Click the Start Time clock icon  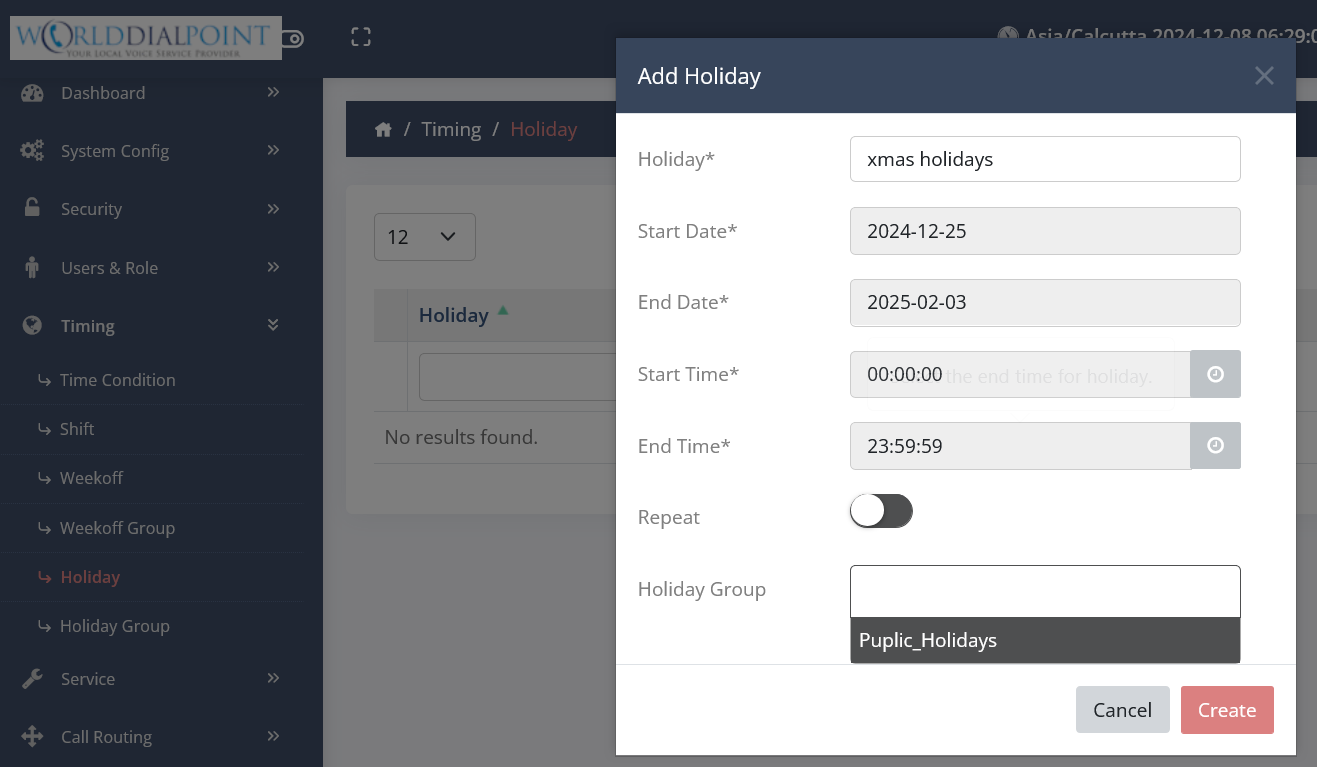pos(1215,374)
